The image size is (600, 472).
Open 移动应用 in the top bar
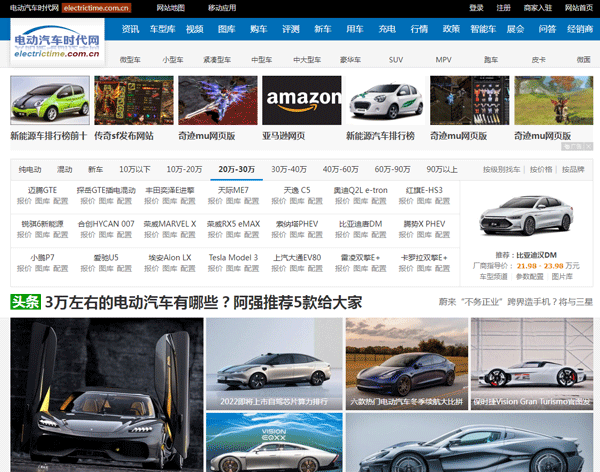(222, 8)
